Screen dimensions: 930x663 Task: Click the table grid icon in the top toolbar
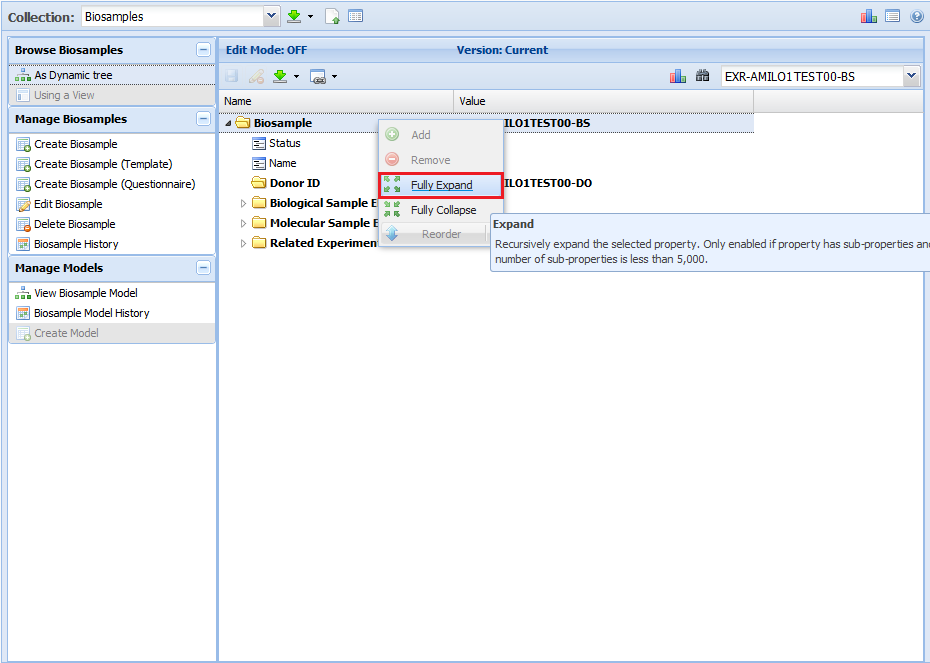[356, 17]
